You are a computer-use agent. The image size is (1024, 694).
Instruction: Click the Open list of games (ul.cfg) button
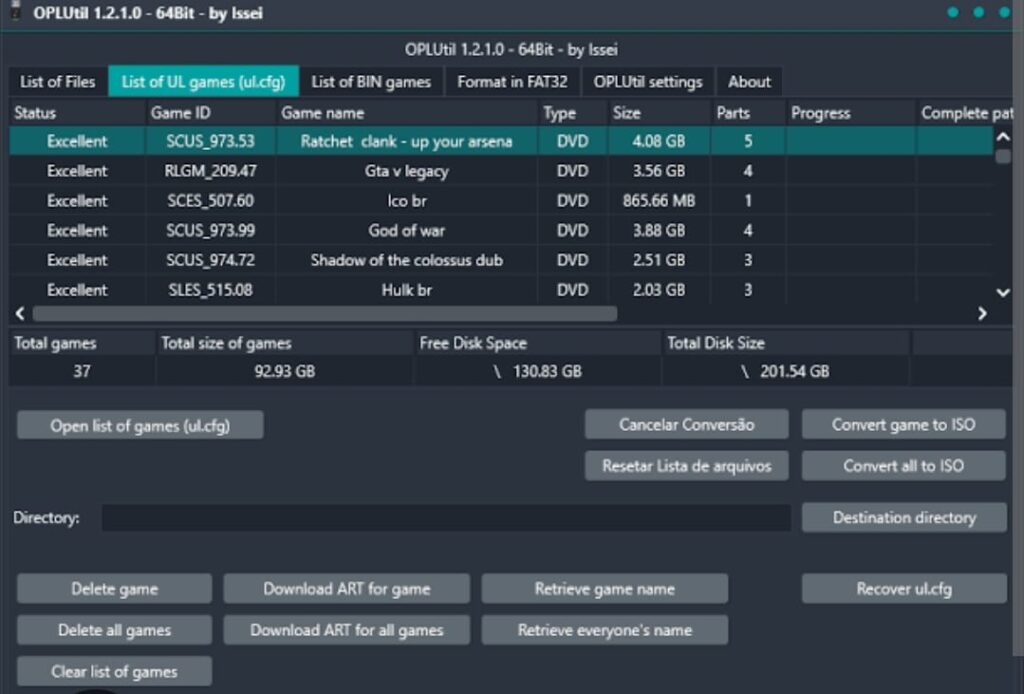140,426
